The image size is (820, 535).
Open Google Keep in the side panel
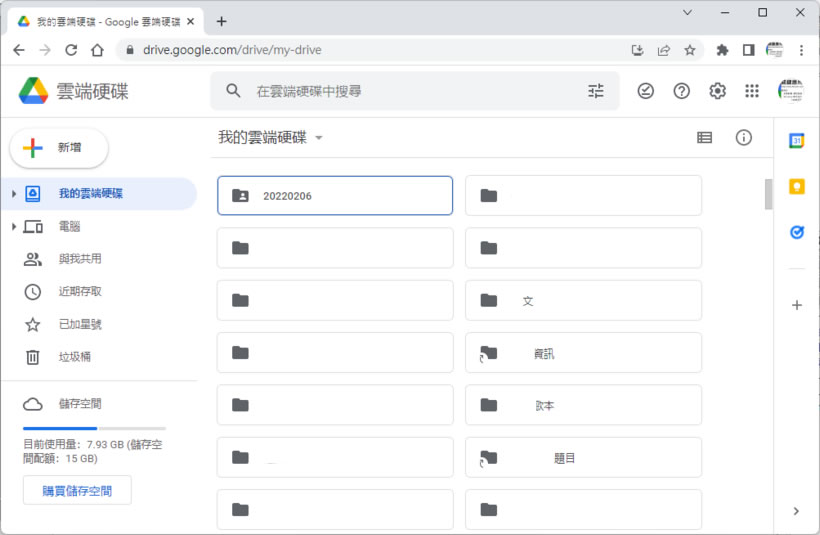pyautogui.click(x=796, y=187)
